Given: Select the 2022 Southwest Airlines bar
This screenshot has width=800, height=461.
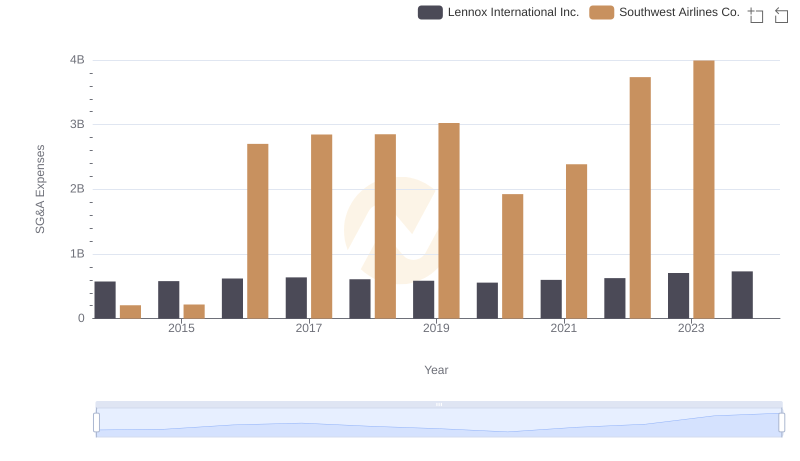Looking at the screenshot, I should tap(640, 197).
